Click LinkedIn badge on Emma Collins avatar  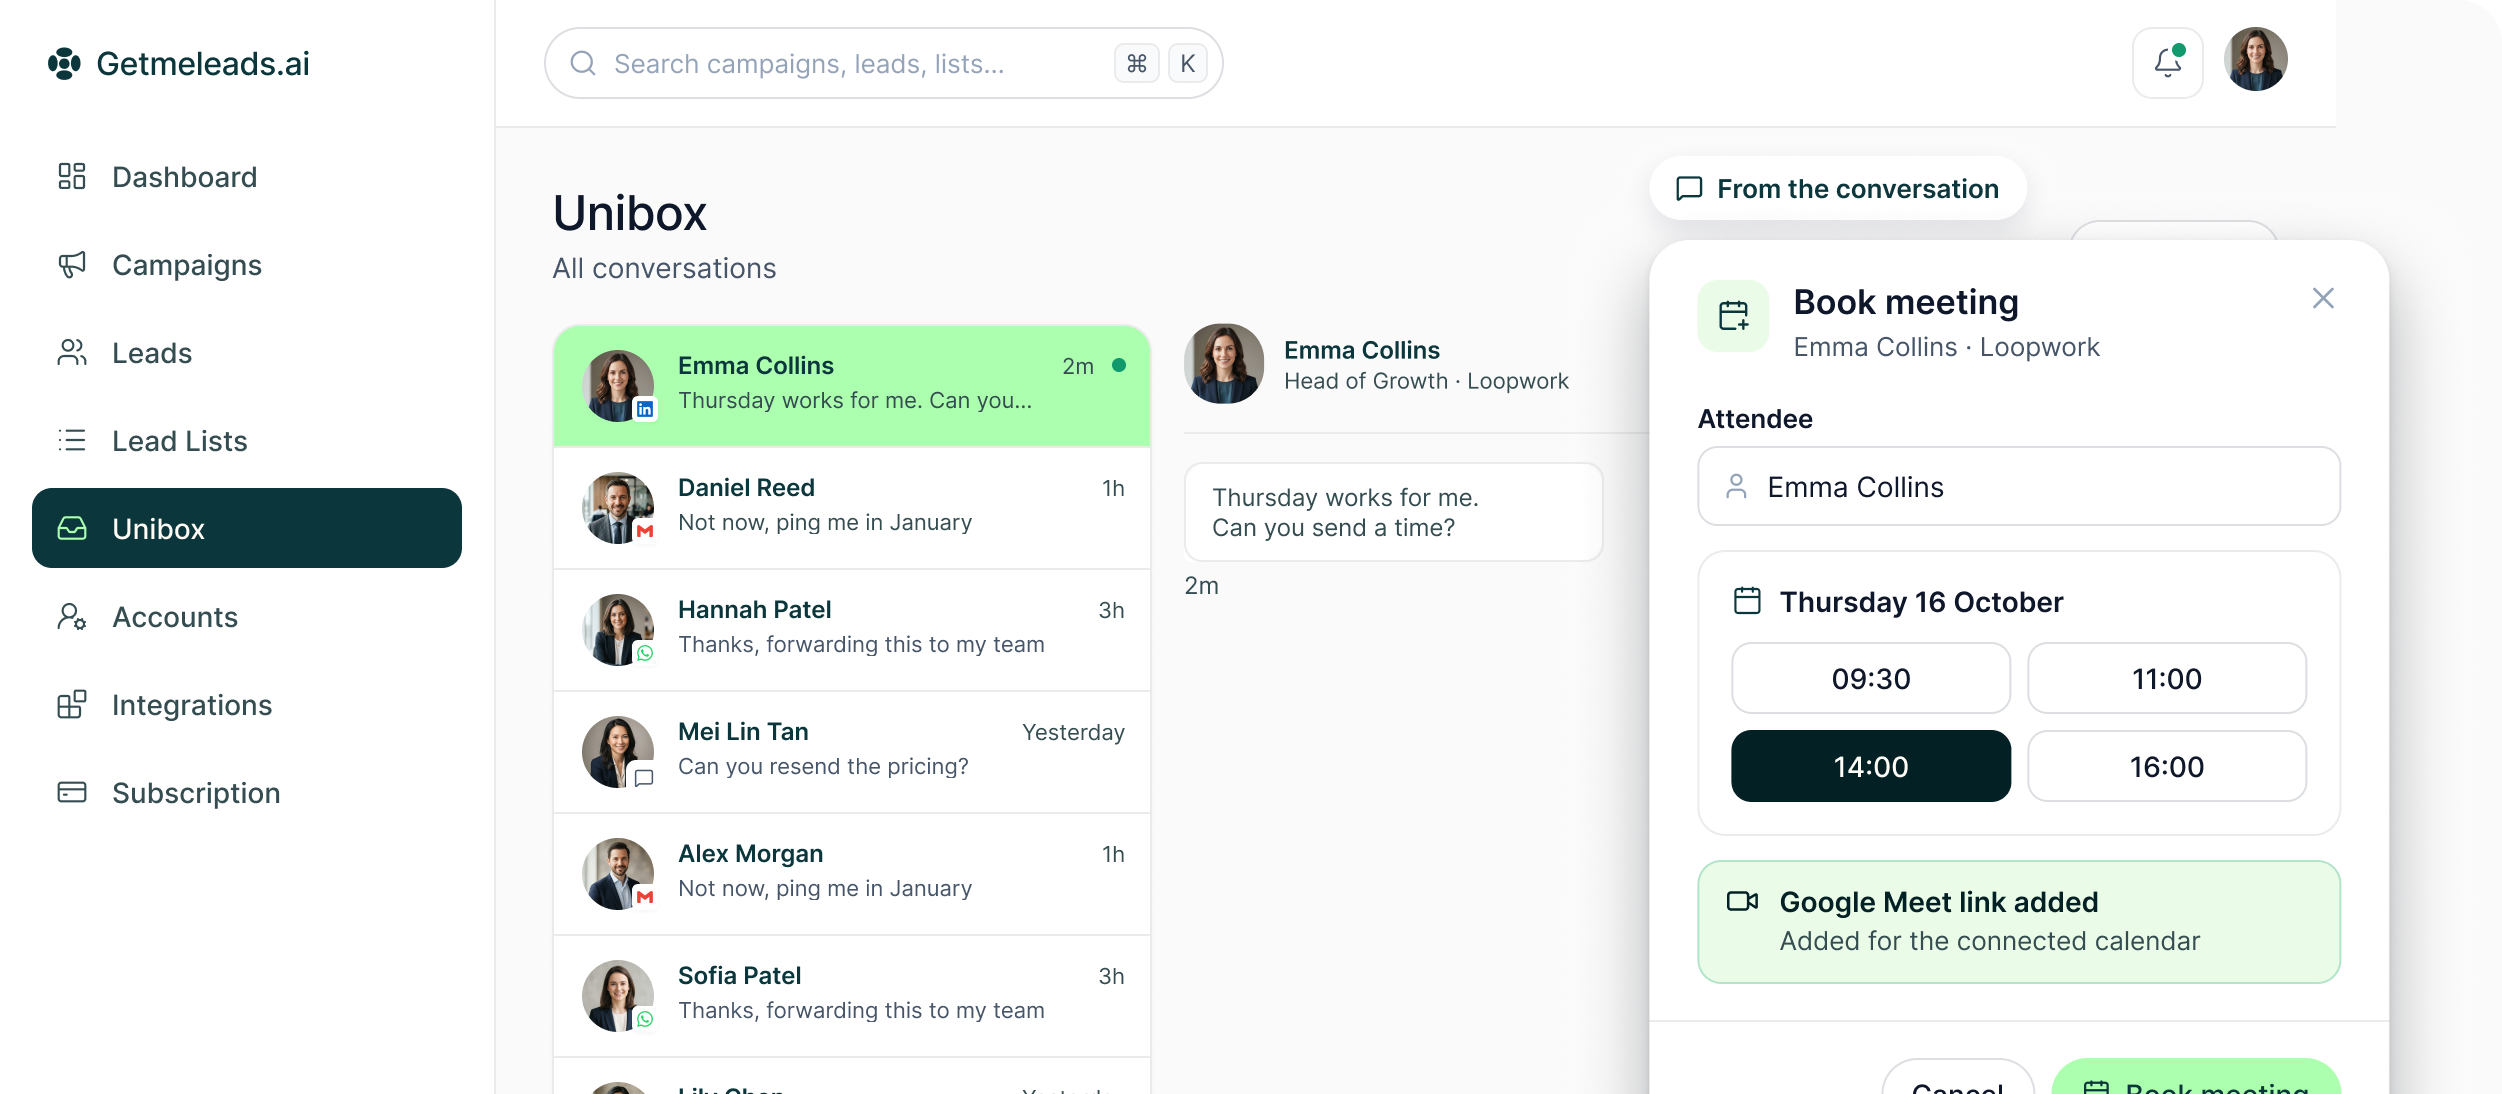645,409
